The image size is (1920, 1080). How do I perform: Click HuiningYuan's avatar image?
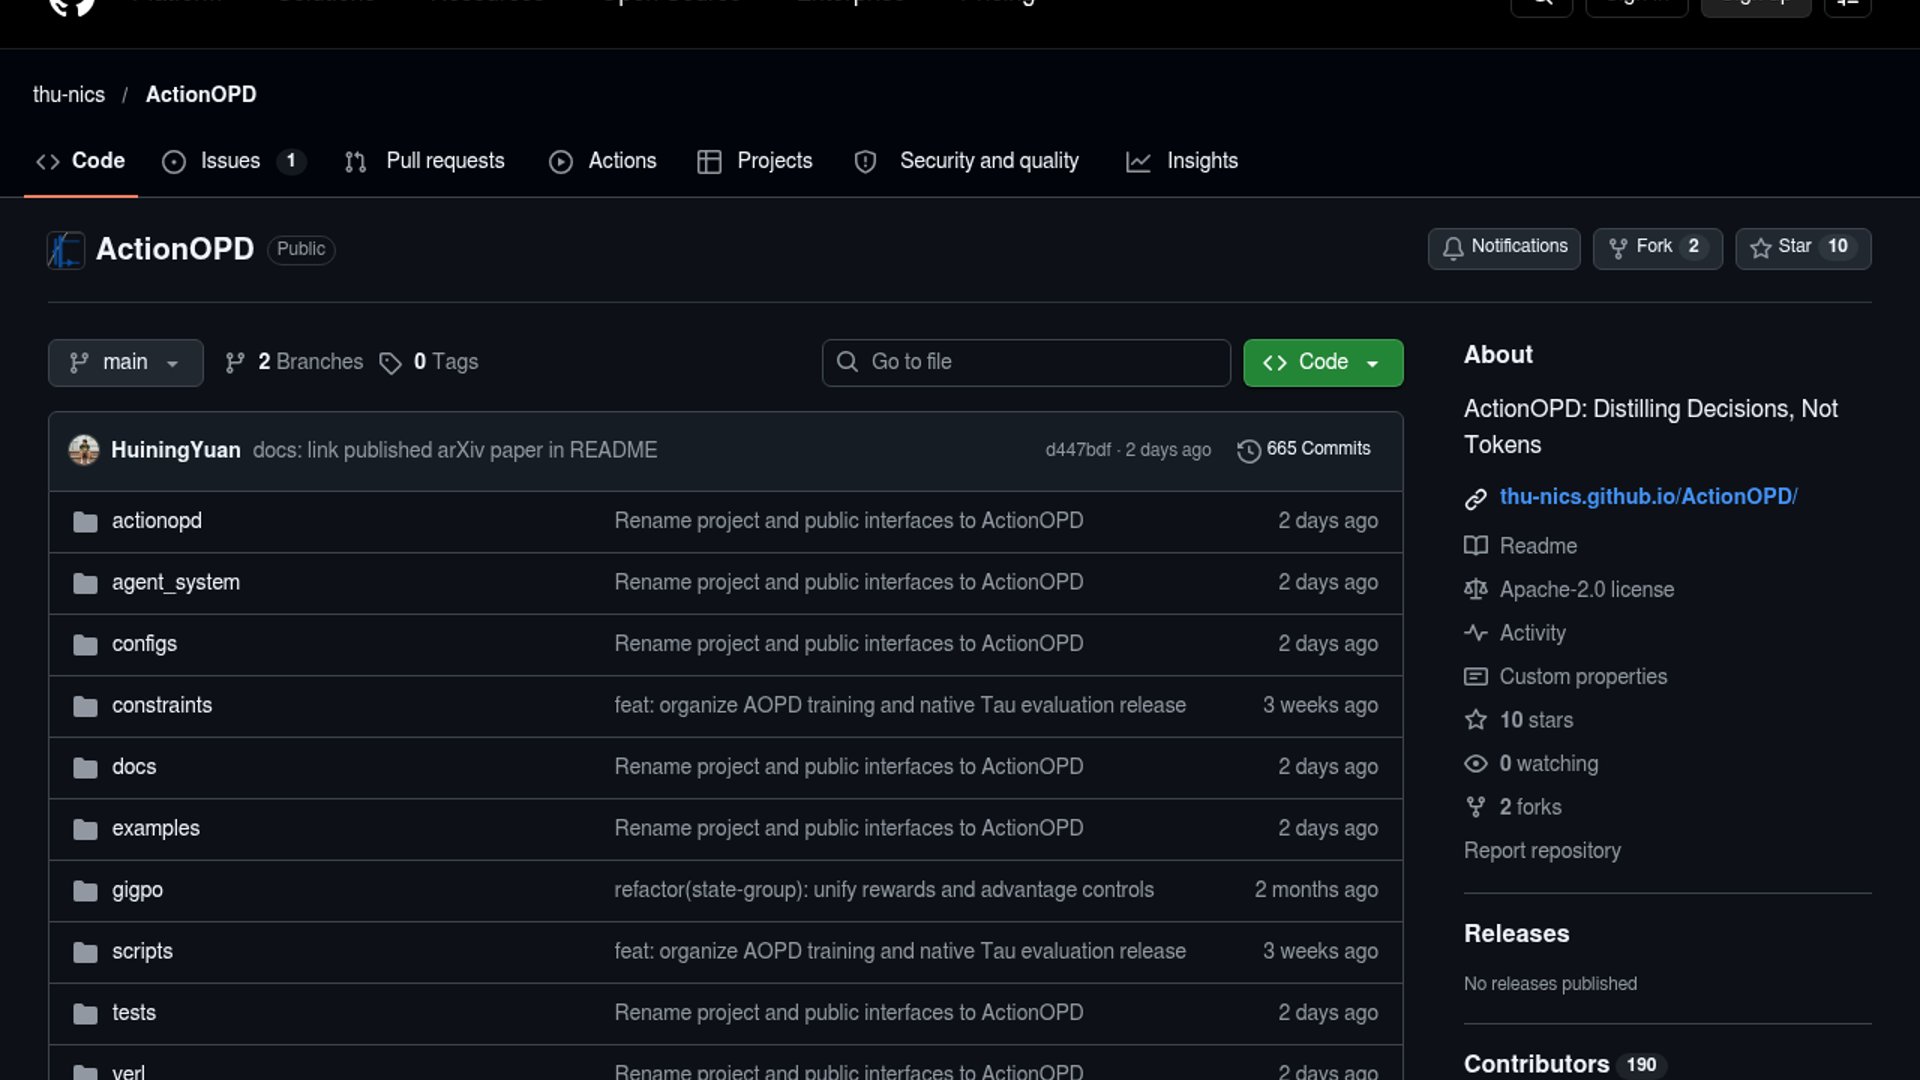[x=84, y=450]
